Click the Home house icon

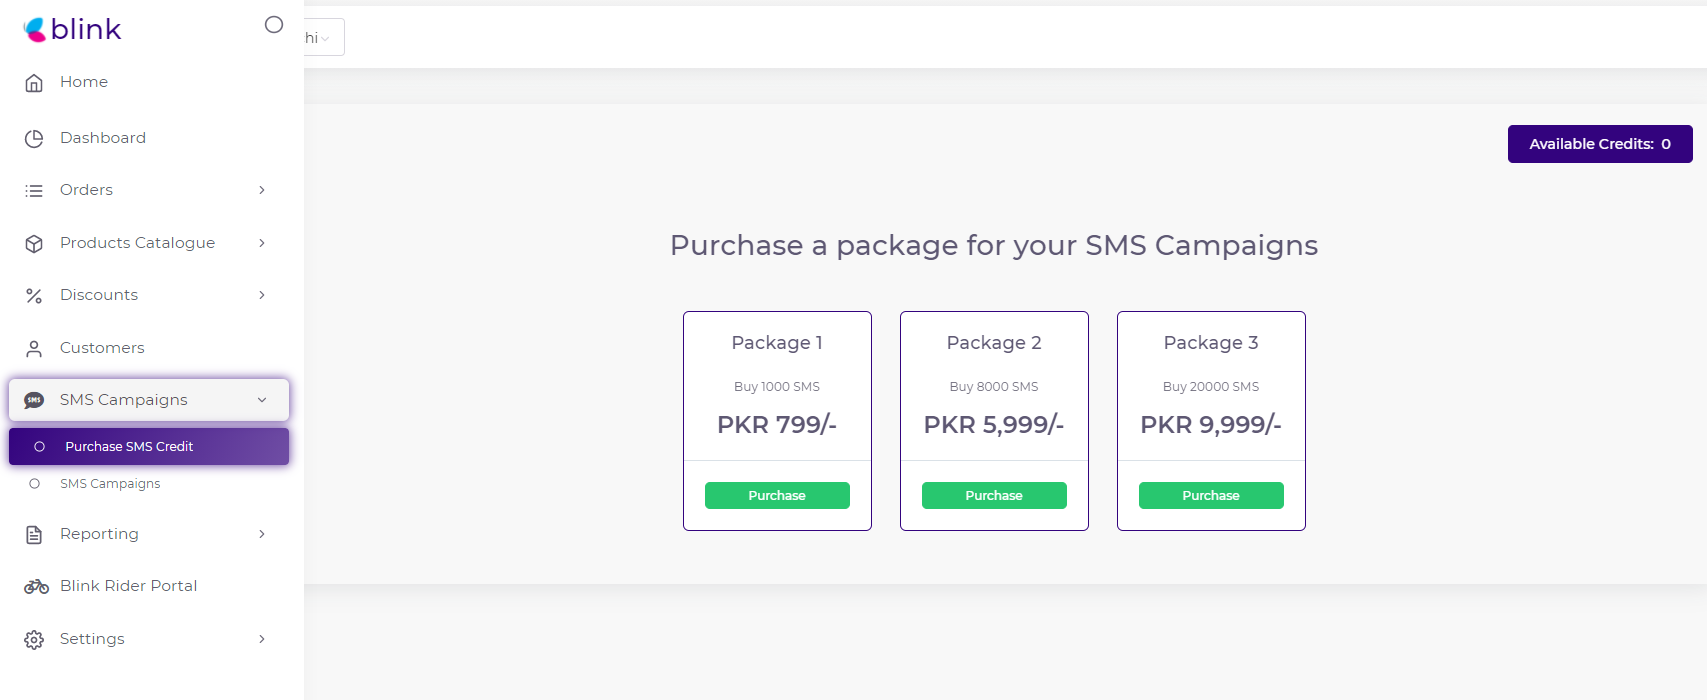pos(34,83)
